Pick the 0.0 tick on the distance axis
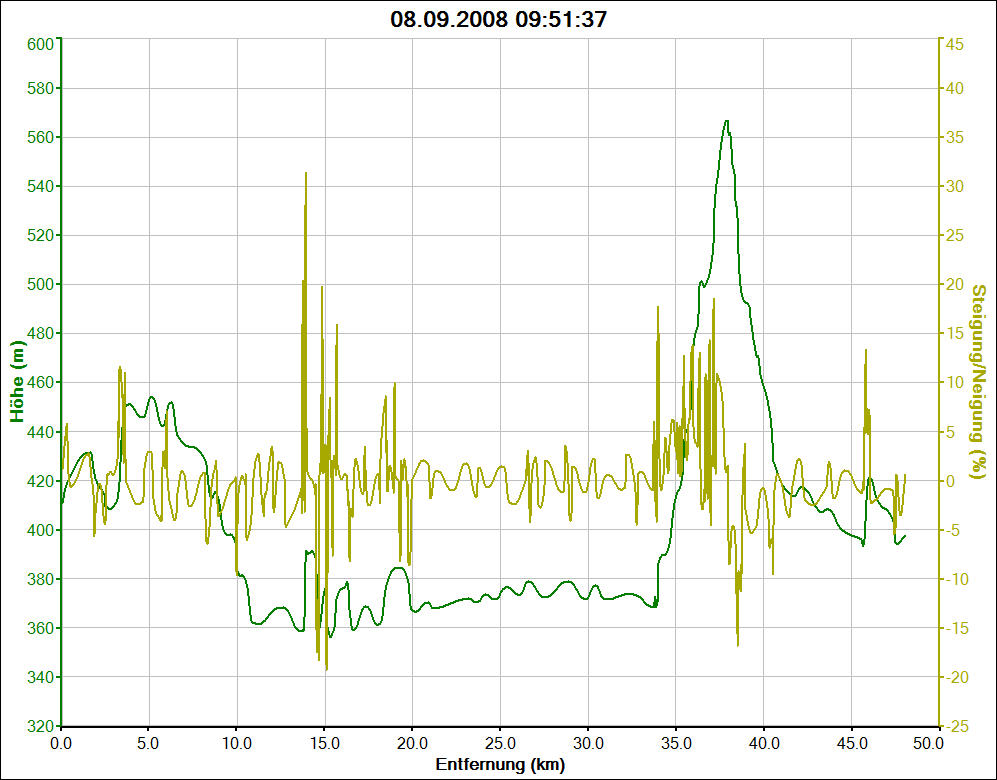Image resolution: width=997 pixels, height=780 pixels. (61, 743)
